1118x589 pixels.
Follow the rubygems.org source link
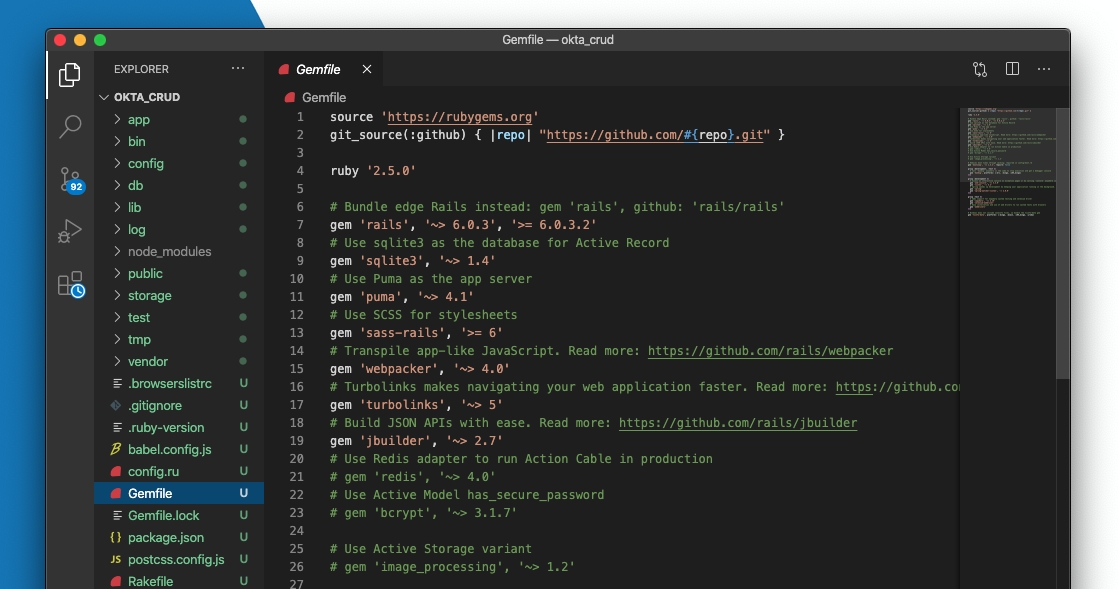462,116
